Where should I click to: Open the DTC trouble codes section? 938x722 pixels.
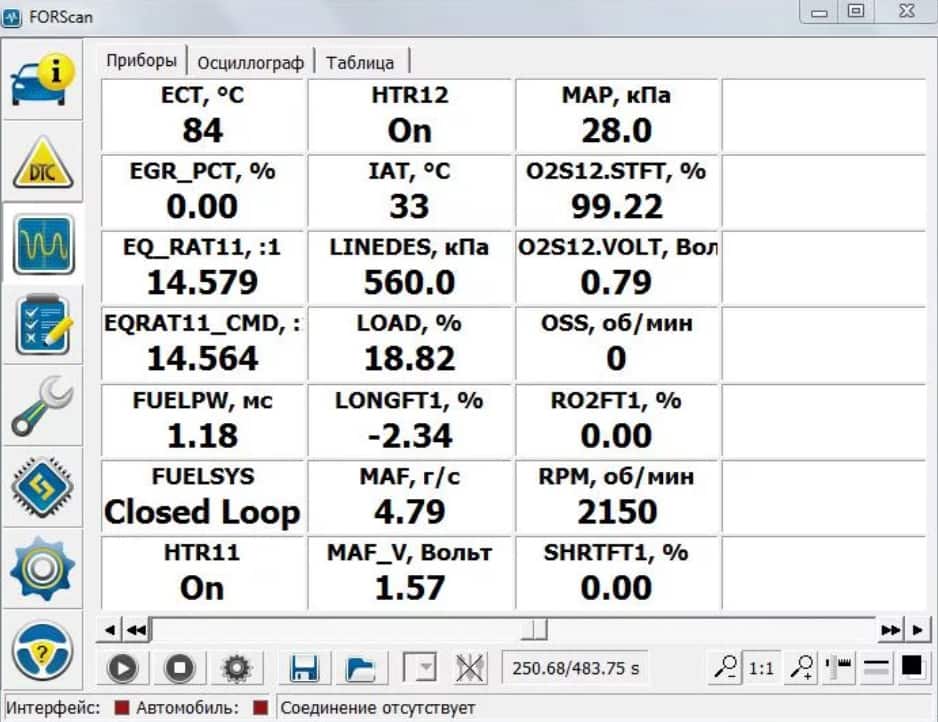pyautogui.click(x=42, y=162)
